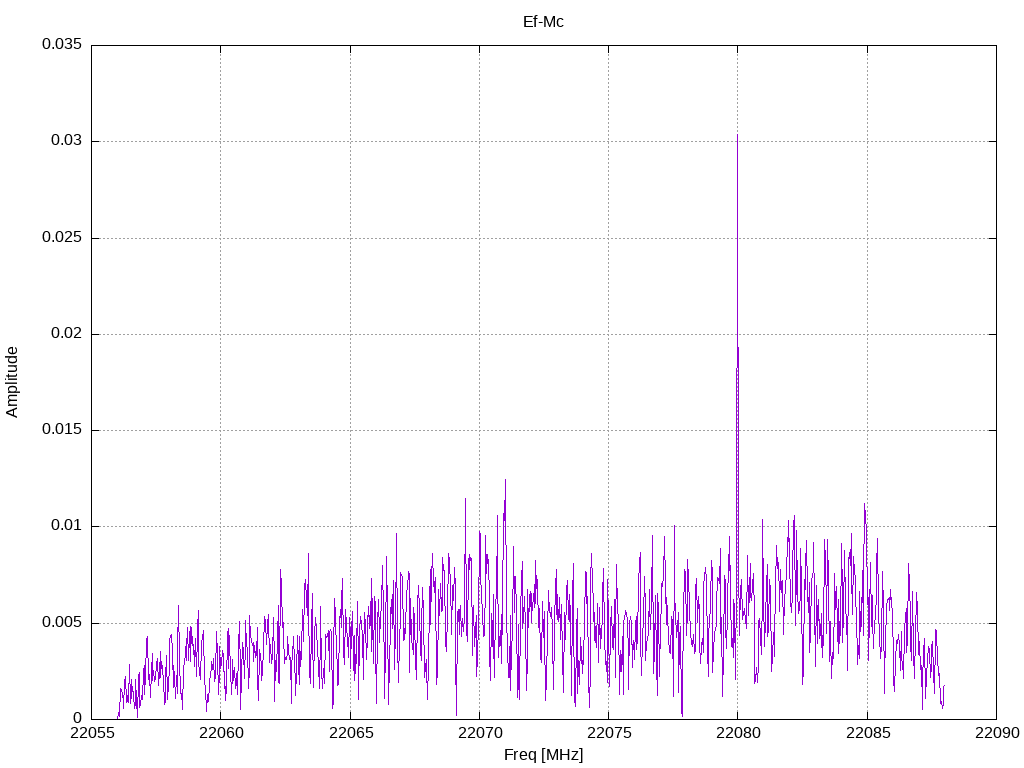The image size is (1024, 768).
Task: Select the 0.015 y-axis tick label
Action: coord(61,430)
